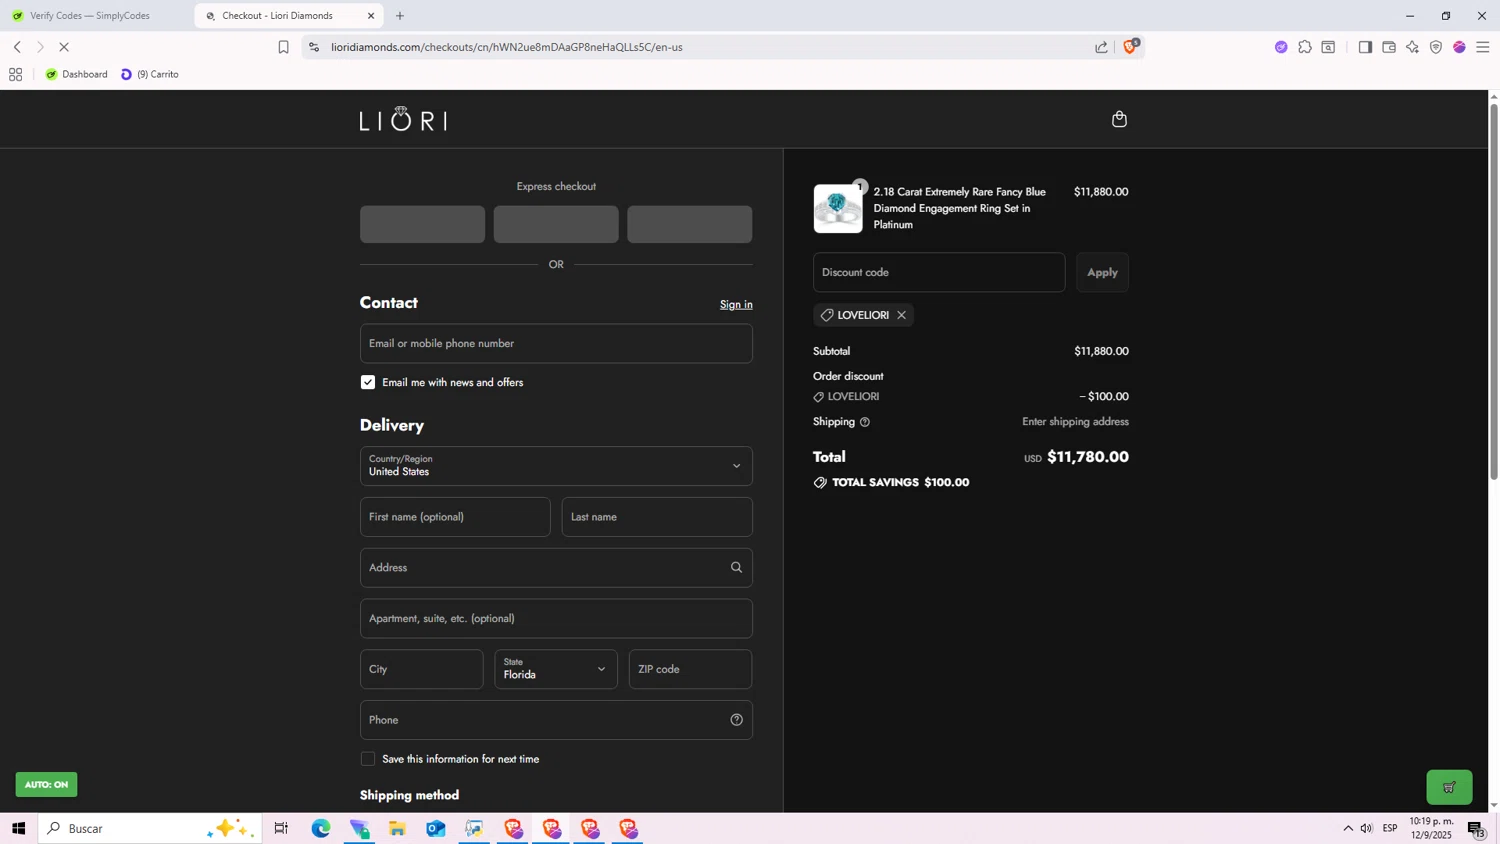Click the Apartment, suite, etc. field
This screenshot has width=1500, height=844.
556,618
